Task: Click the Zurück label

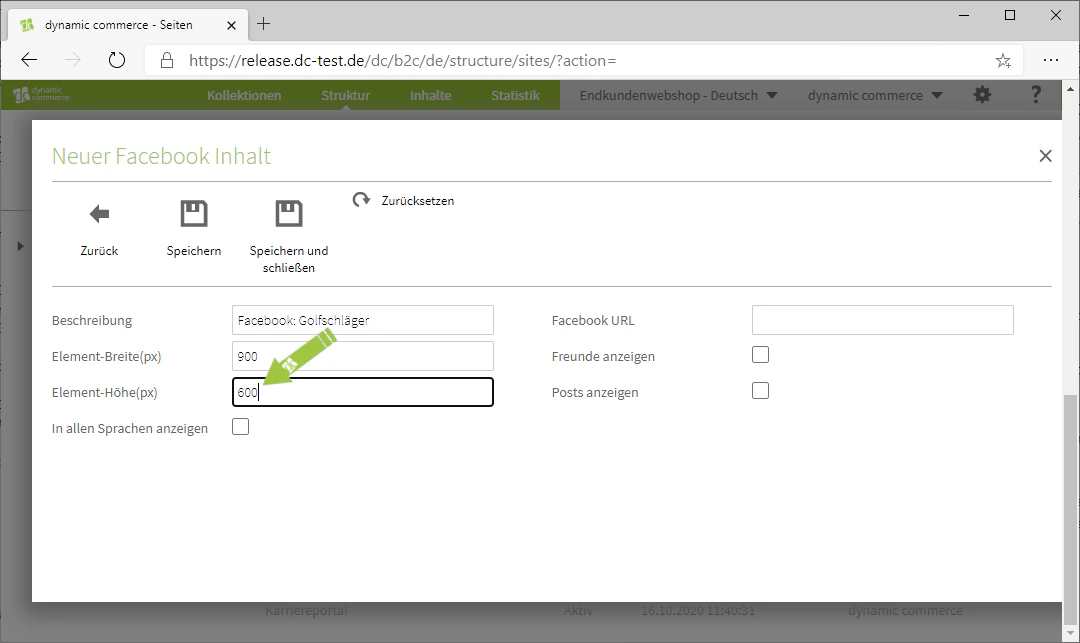Action: click(99, 251)
